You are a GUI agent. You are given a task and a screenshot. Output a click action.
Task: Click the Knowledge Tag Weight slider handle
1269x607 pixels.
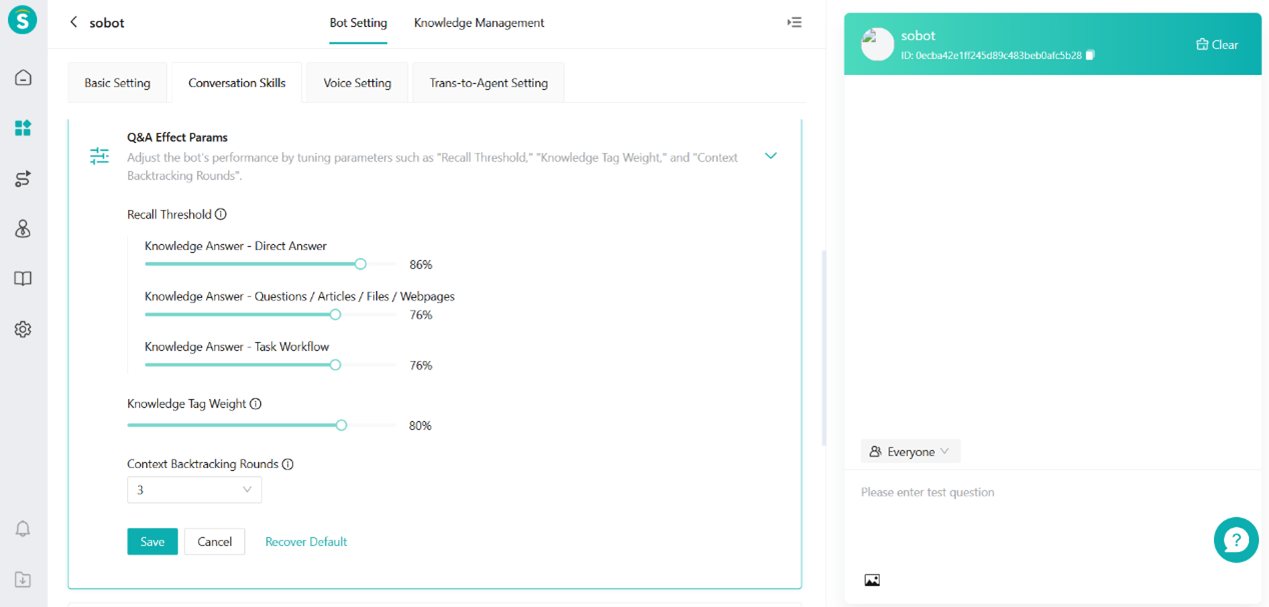tap(341, 425)
